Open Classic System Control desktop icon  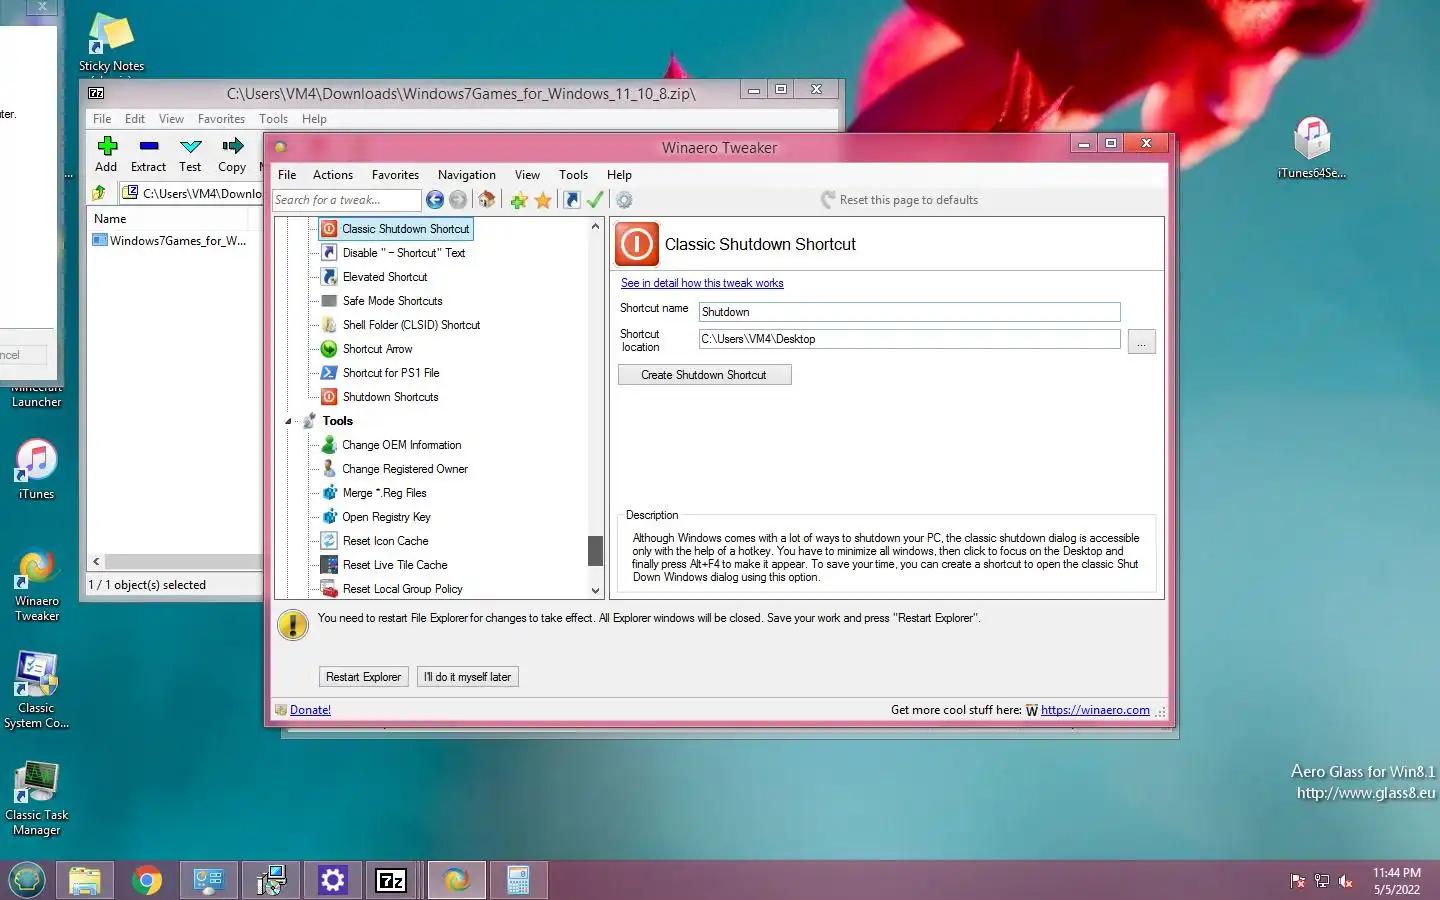click(x=37, y=690)
